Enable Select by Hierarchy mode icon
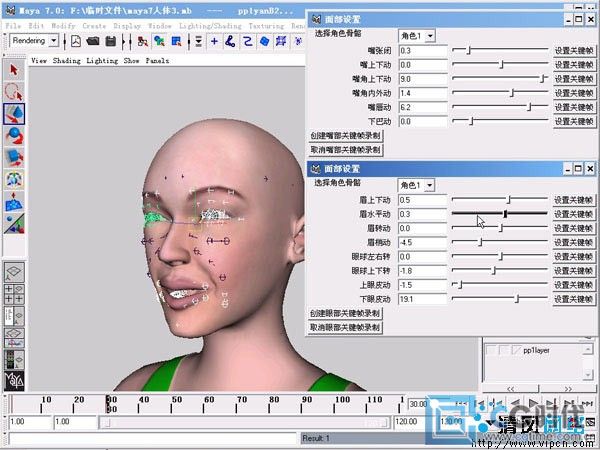Screen dimensions: 600x450 click(x=143, y=41)
